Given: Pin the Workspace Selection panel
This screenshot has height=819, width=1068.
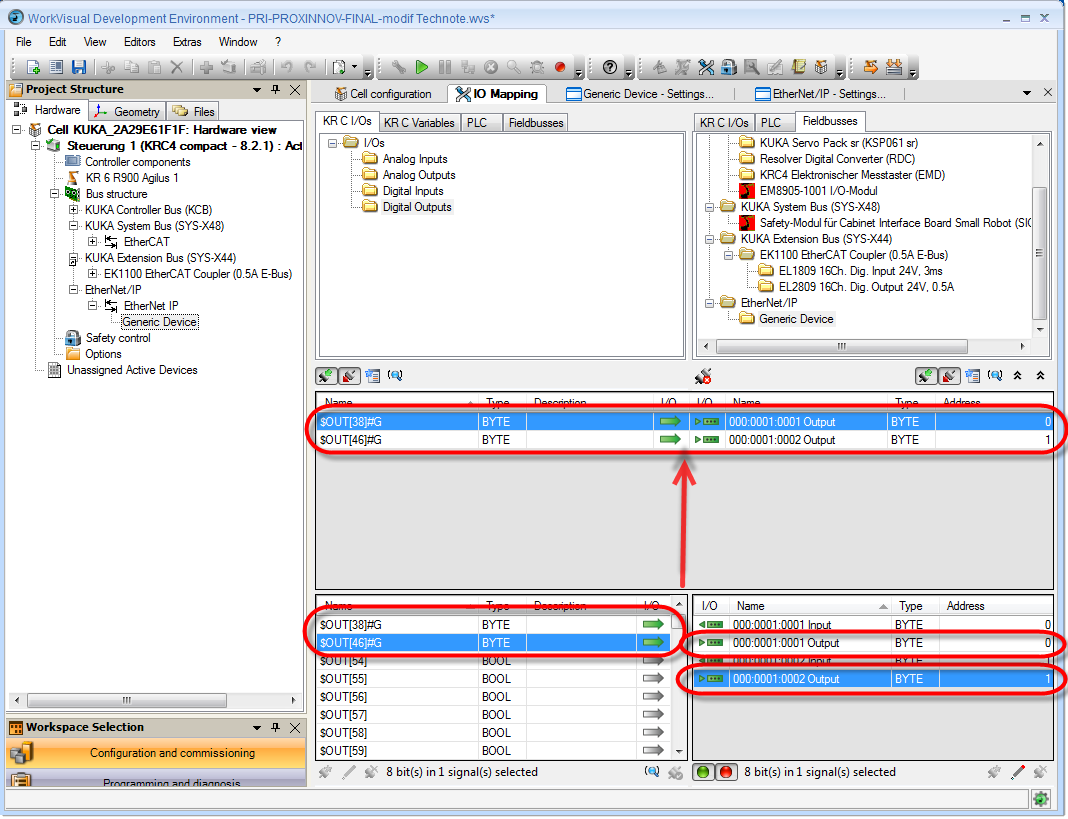Looking at the screenshot, I should click(x=276, y=728).
